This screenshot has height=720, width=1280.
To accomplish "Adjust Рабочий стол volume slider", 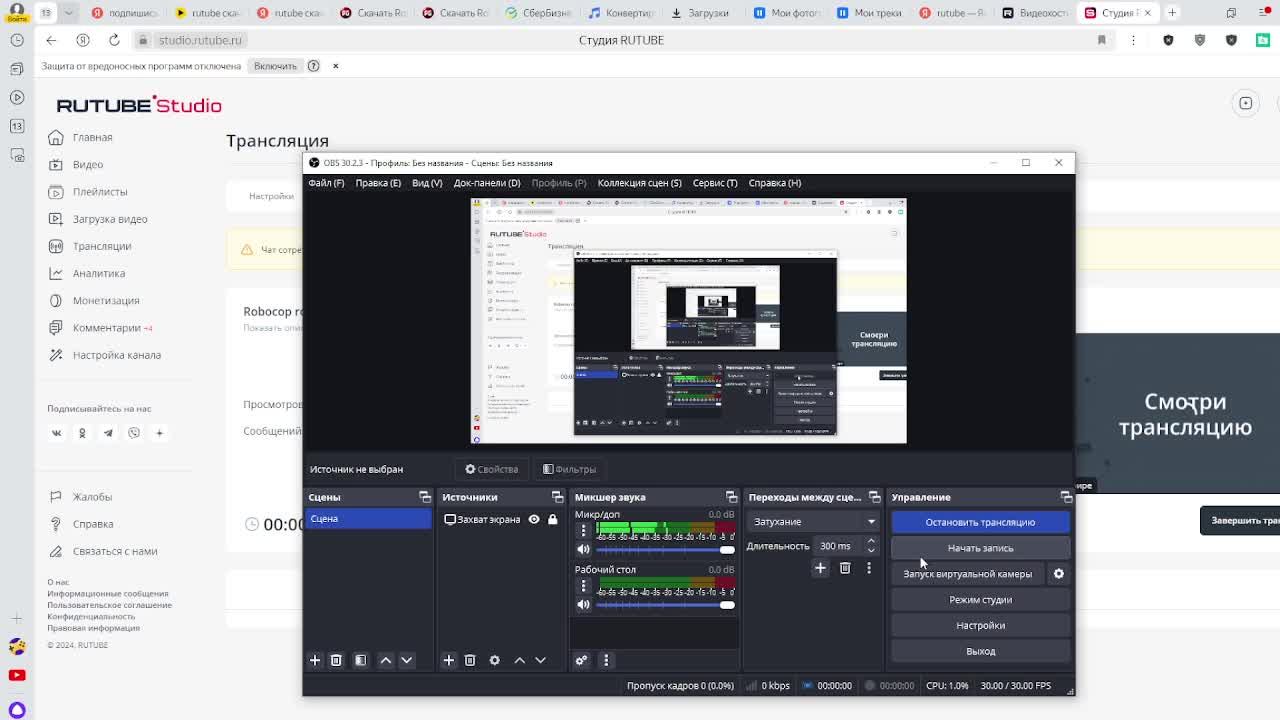I will pos(665,604).
